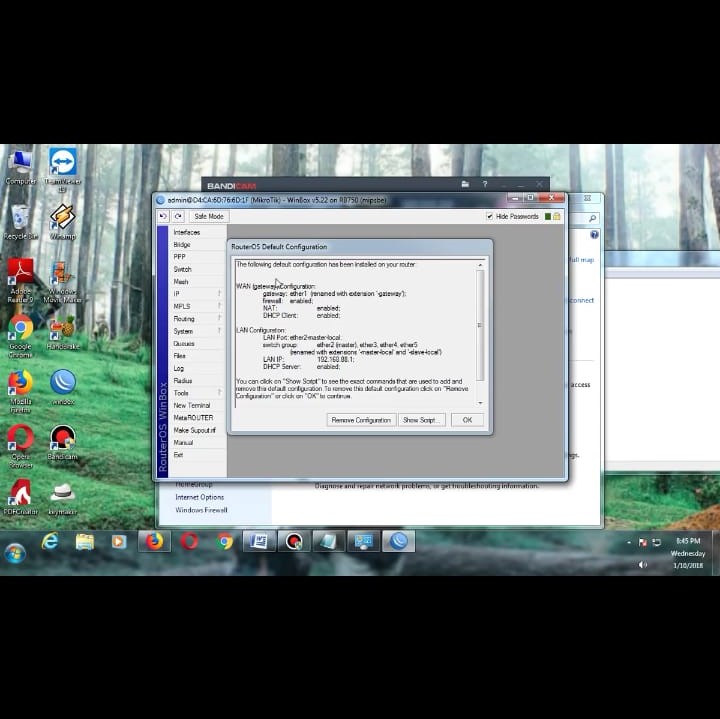Click the green status indicator in WinBox toolbar
The height and width of the screenshot is (719, 720).
547,216
